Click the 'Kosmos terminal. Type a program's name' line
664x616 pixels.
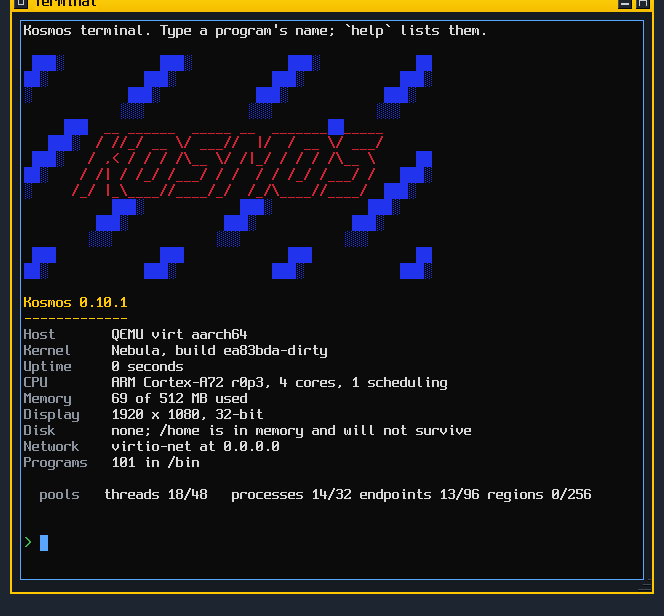(255, 31)
